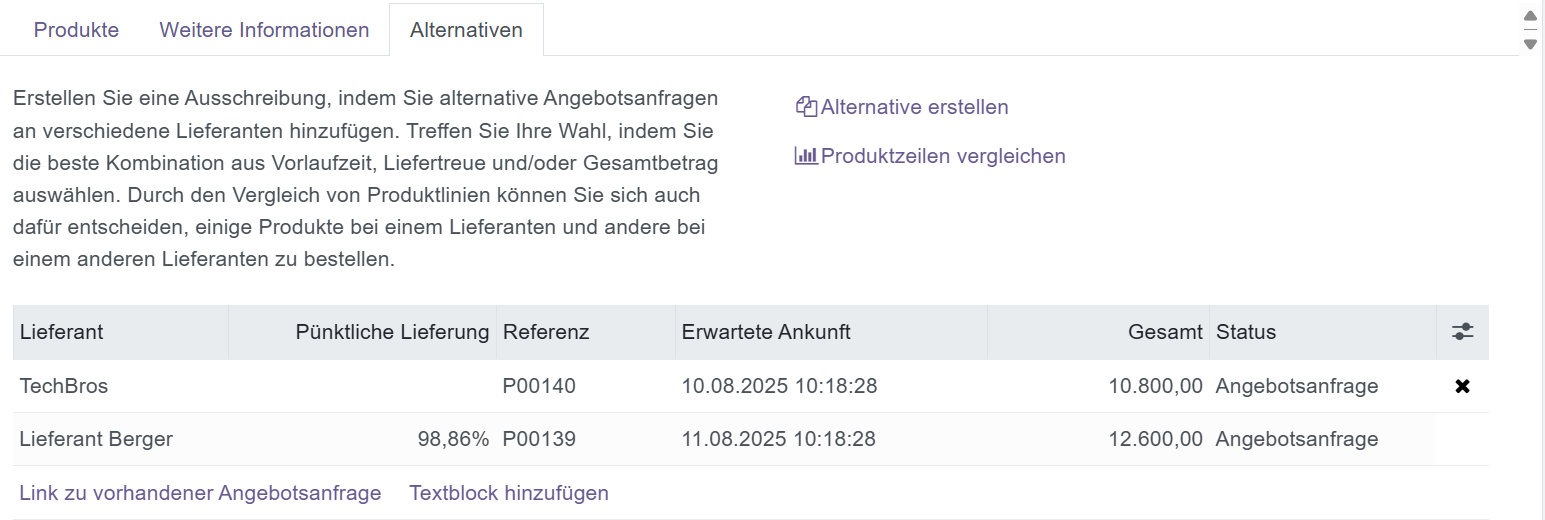Click Textblock hinzufügen
The height and width of the screenshot is (520, 1545).
[x=509, y=493]
